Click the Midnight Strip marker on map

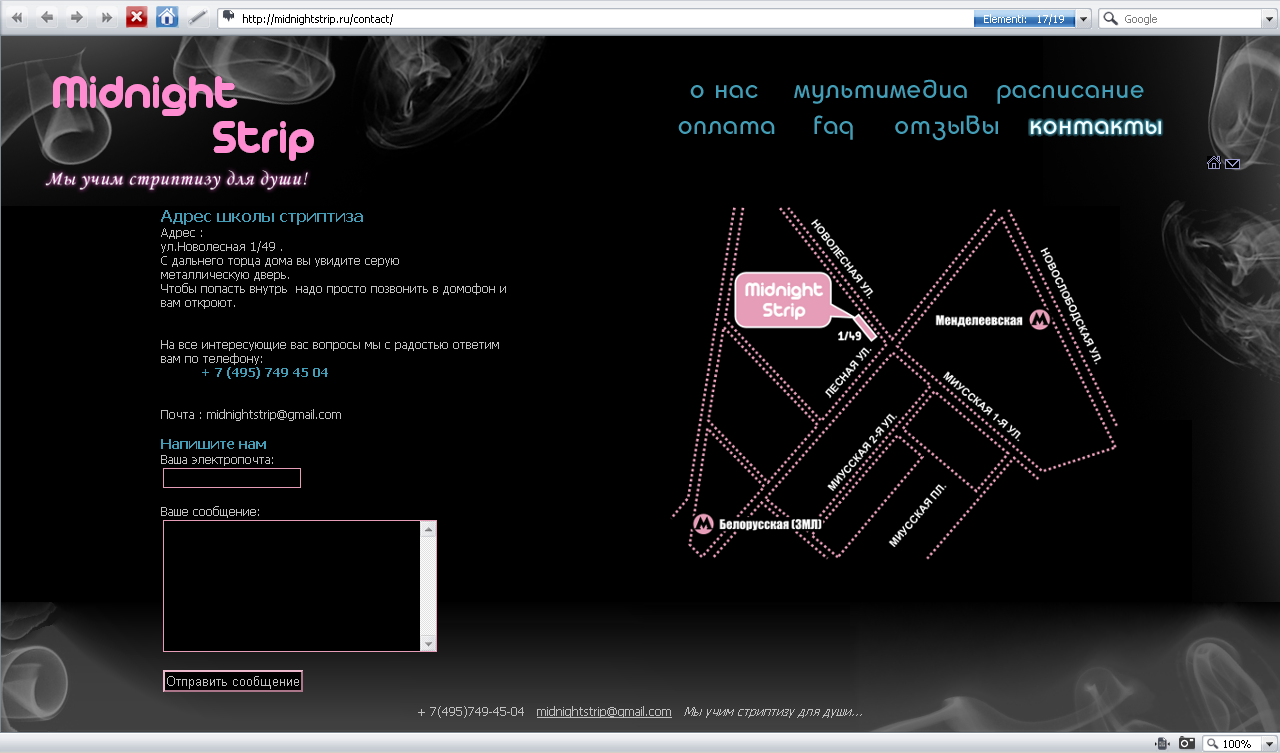pos(784,299)
